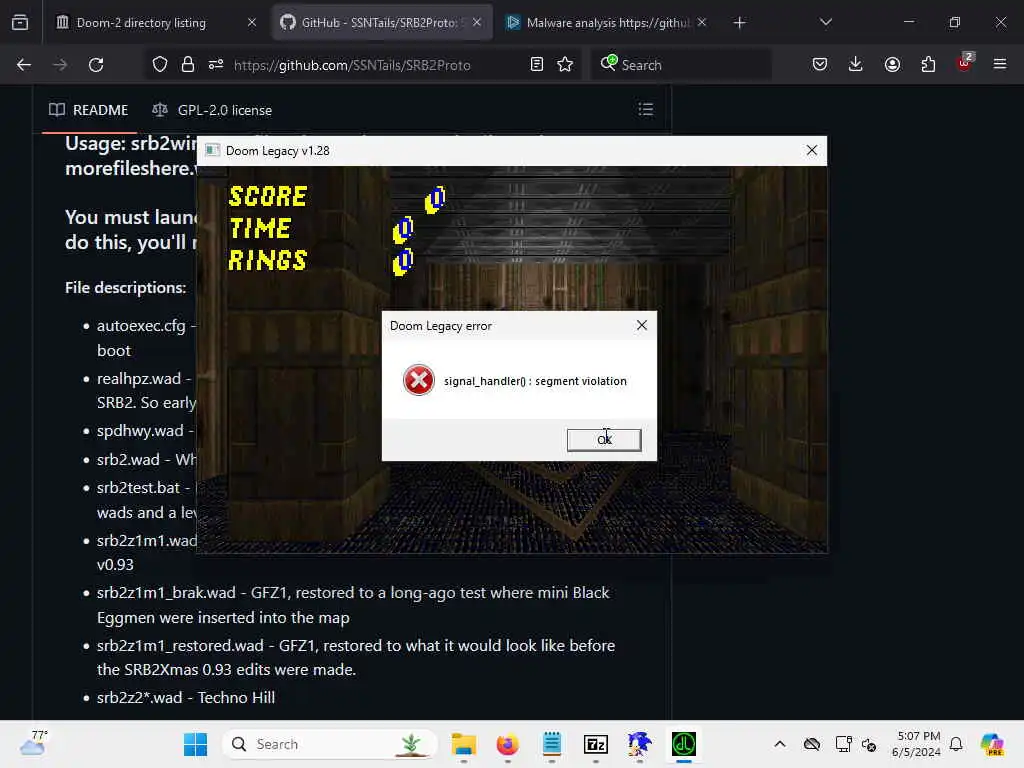Image resolution: width=1024 pixels, height=768 pixels.
Task: Open Save to Pocket button
Action: pyautogui.click(x=820, y=65)
